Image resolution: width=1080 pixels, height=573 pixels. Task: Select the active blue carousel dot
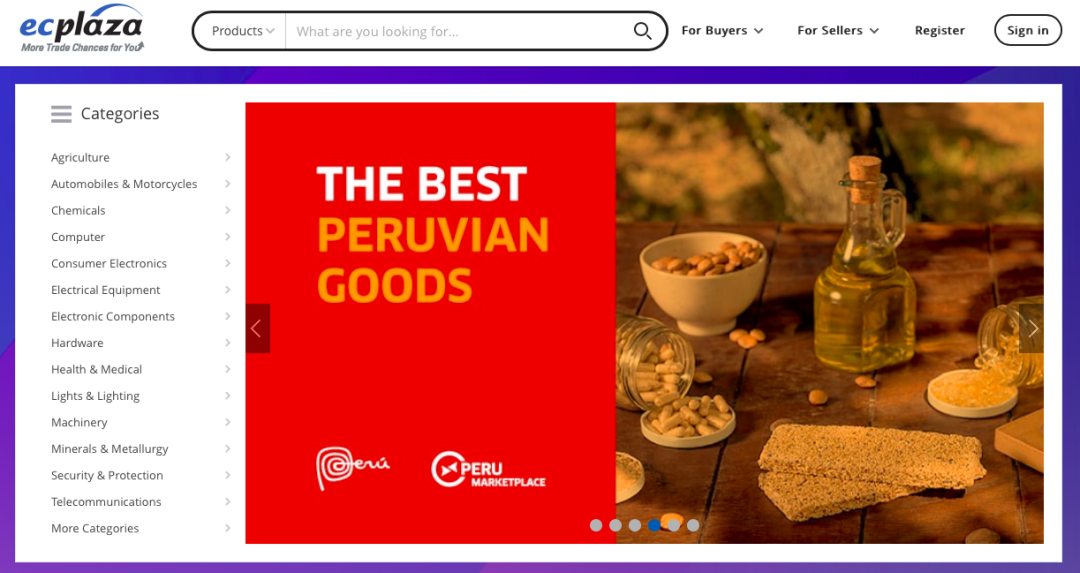pos(654,525)
